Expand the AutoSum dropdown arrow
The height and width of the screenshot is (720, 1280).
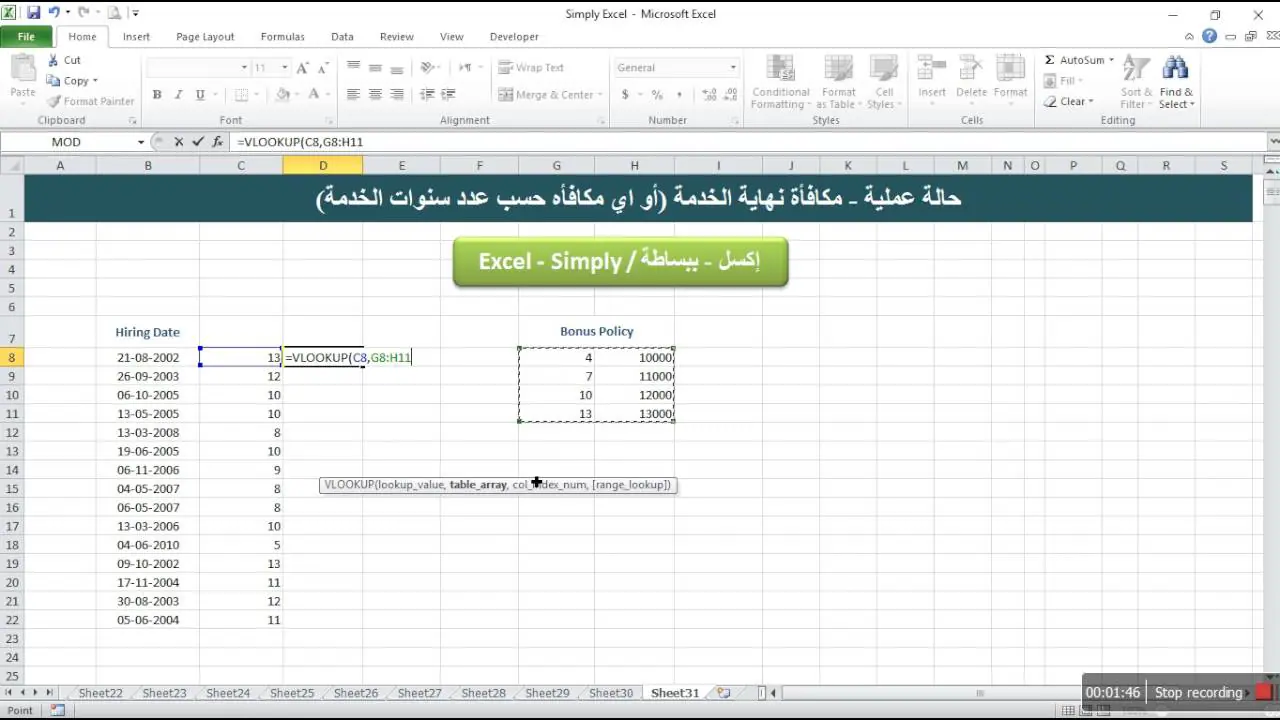click(x=1111, y=60)
